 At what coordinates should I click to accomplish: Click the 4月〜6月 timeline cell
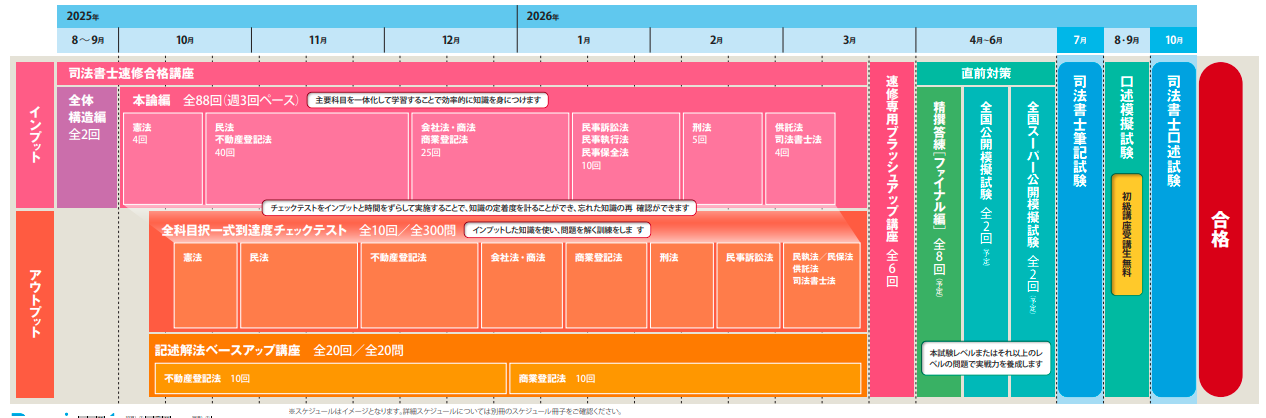point(985,40)
